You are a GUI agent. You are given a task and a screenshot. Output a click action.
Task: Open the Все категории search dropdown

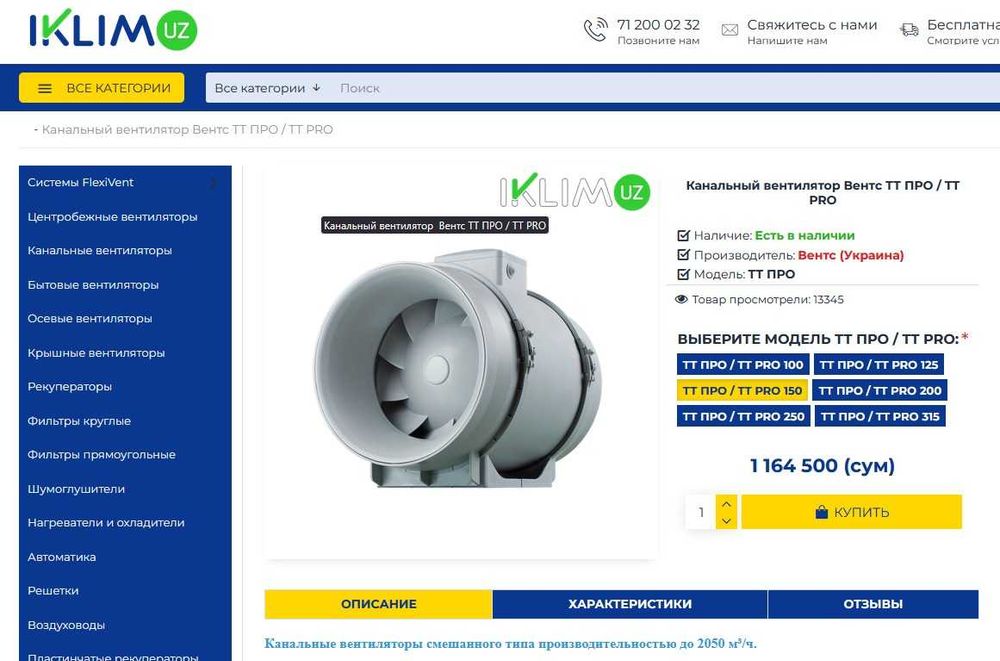coord(267,88)
